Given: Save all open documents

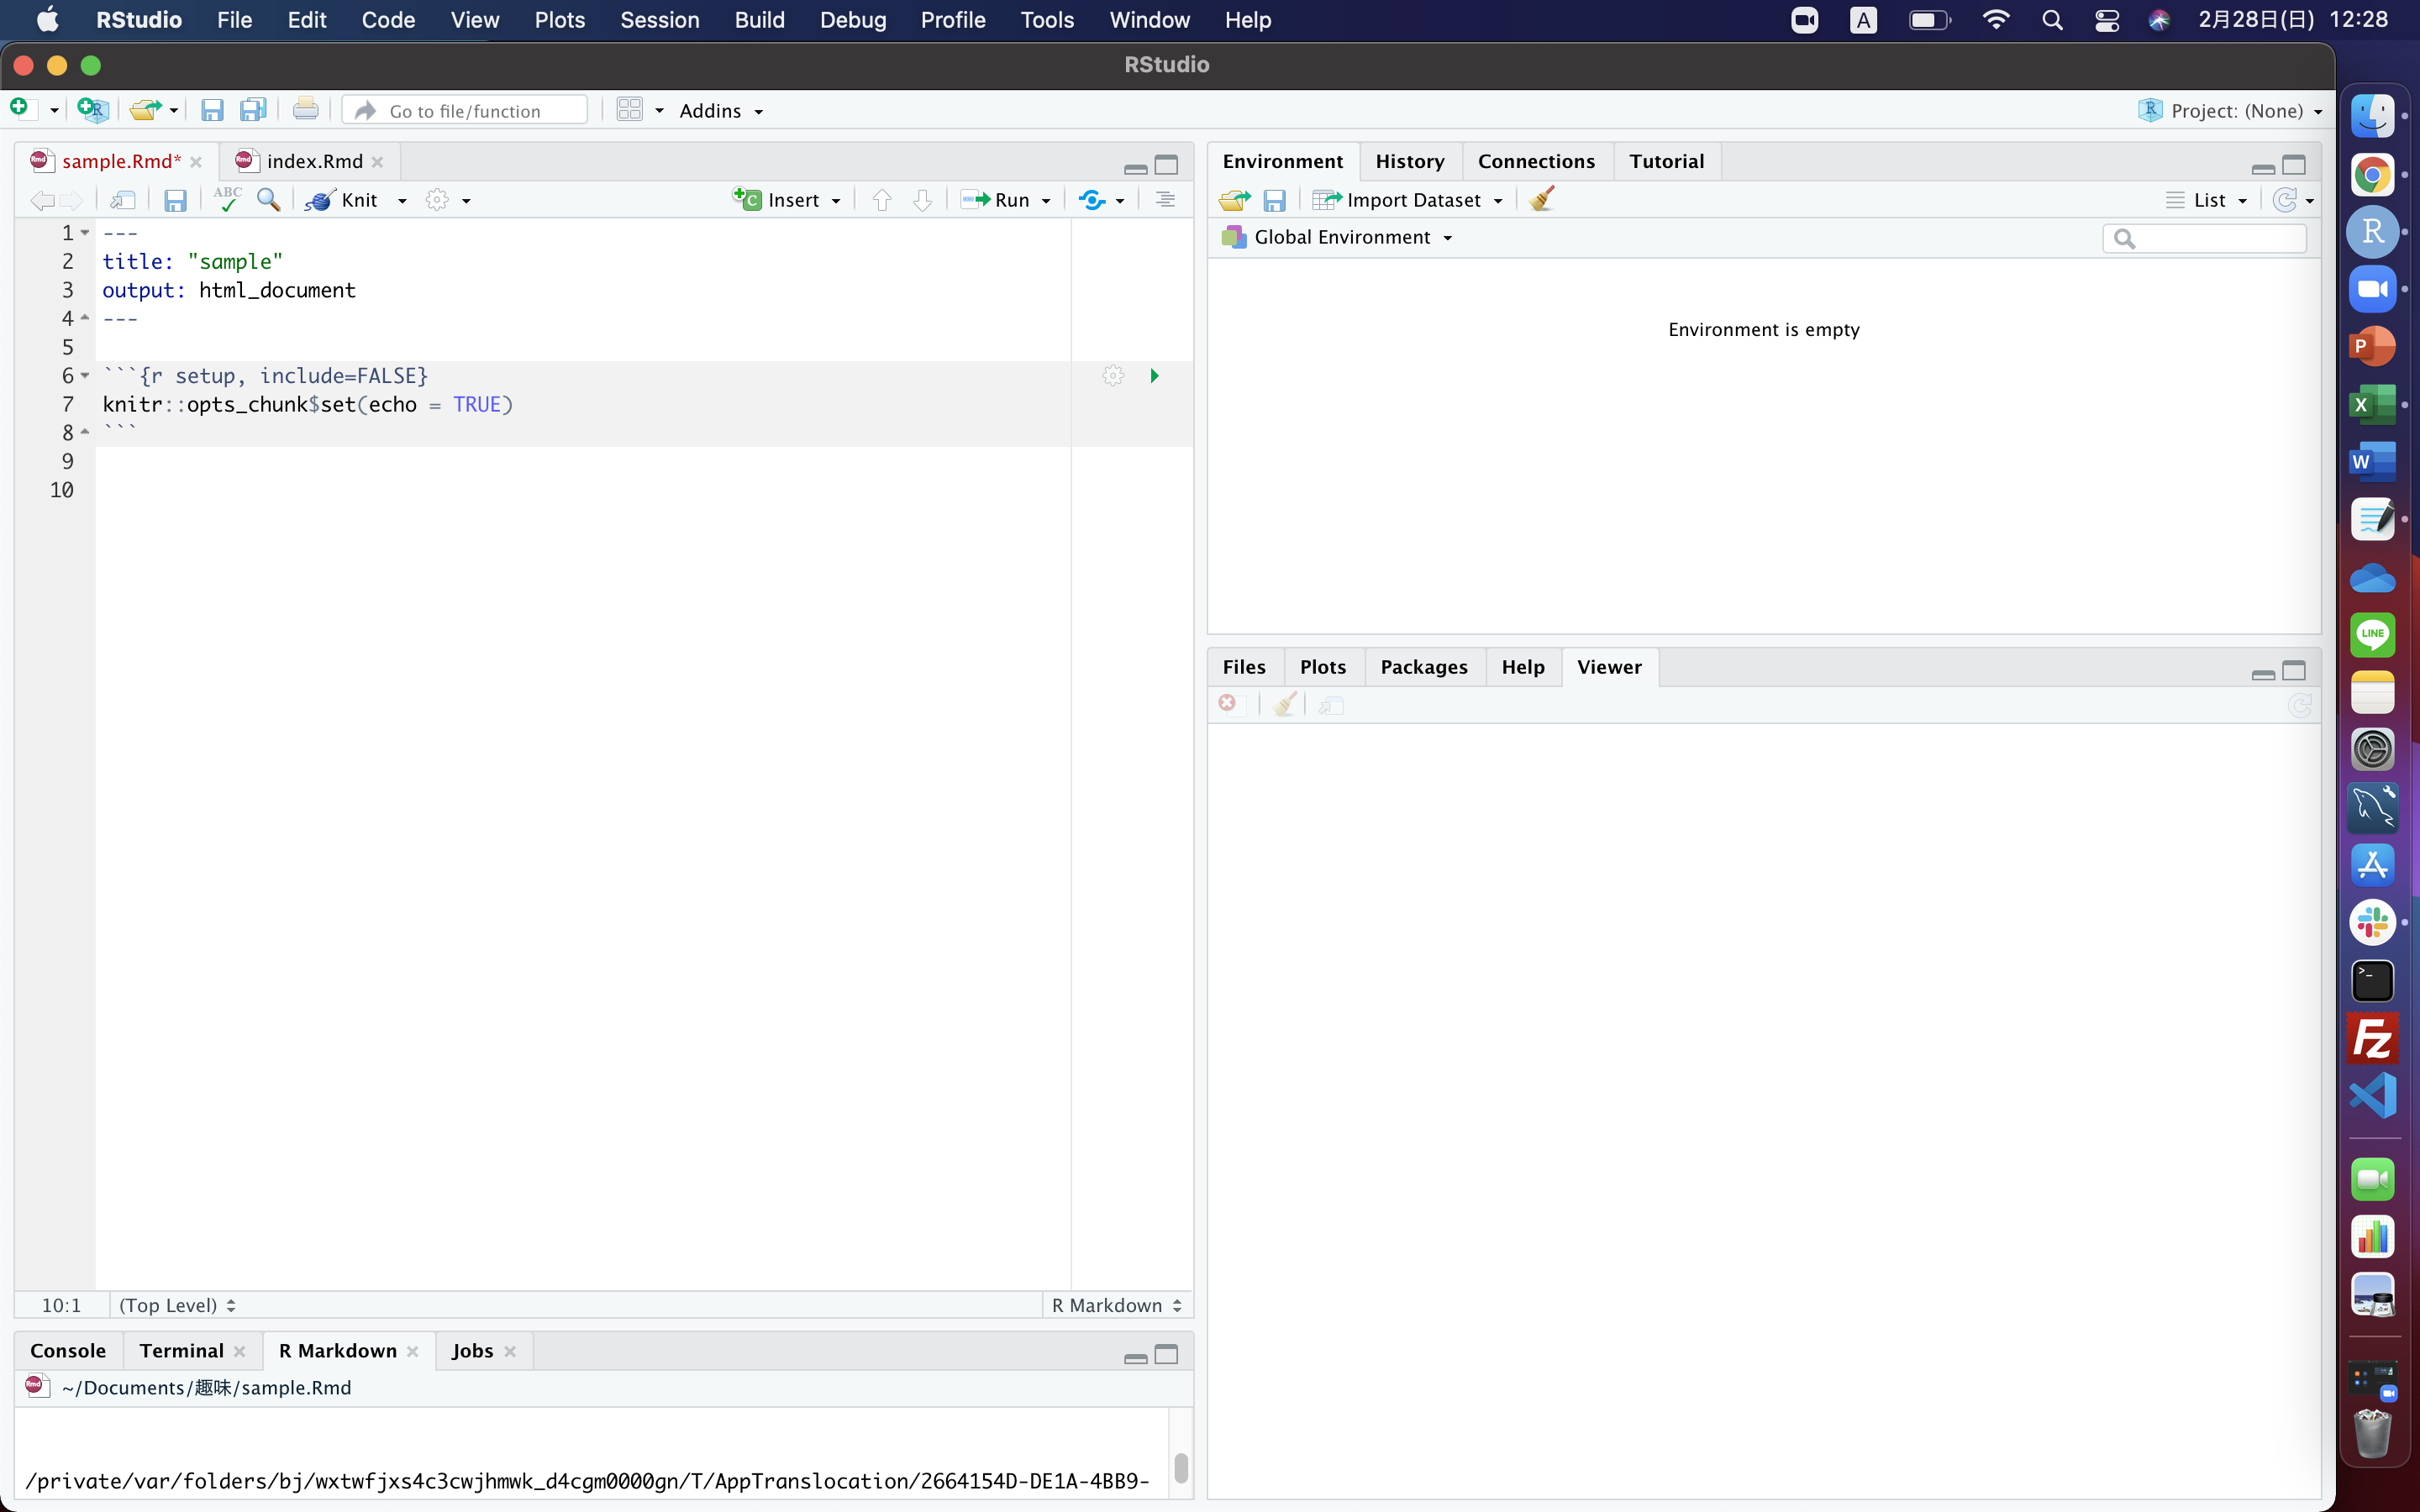Looking at the screenshot, I should (x=253, y=110).
